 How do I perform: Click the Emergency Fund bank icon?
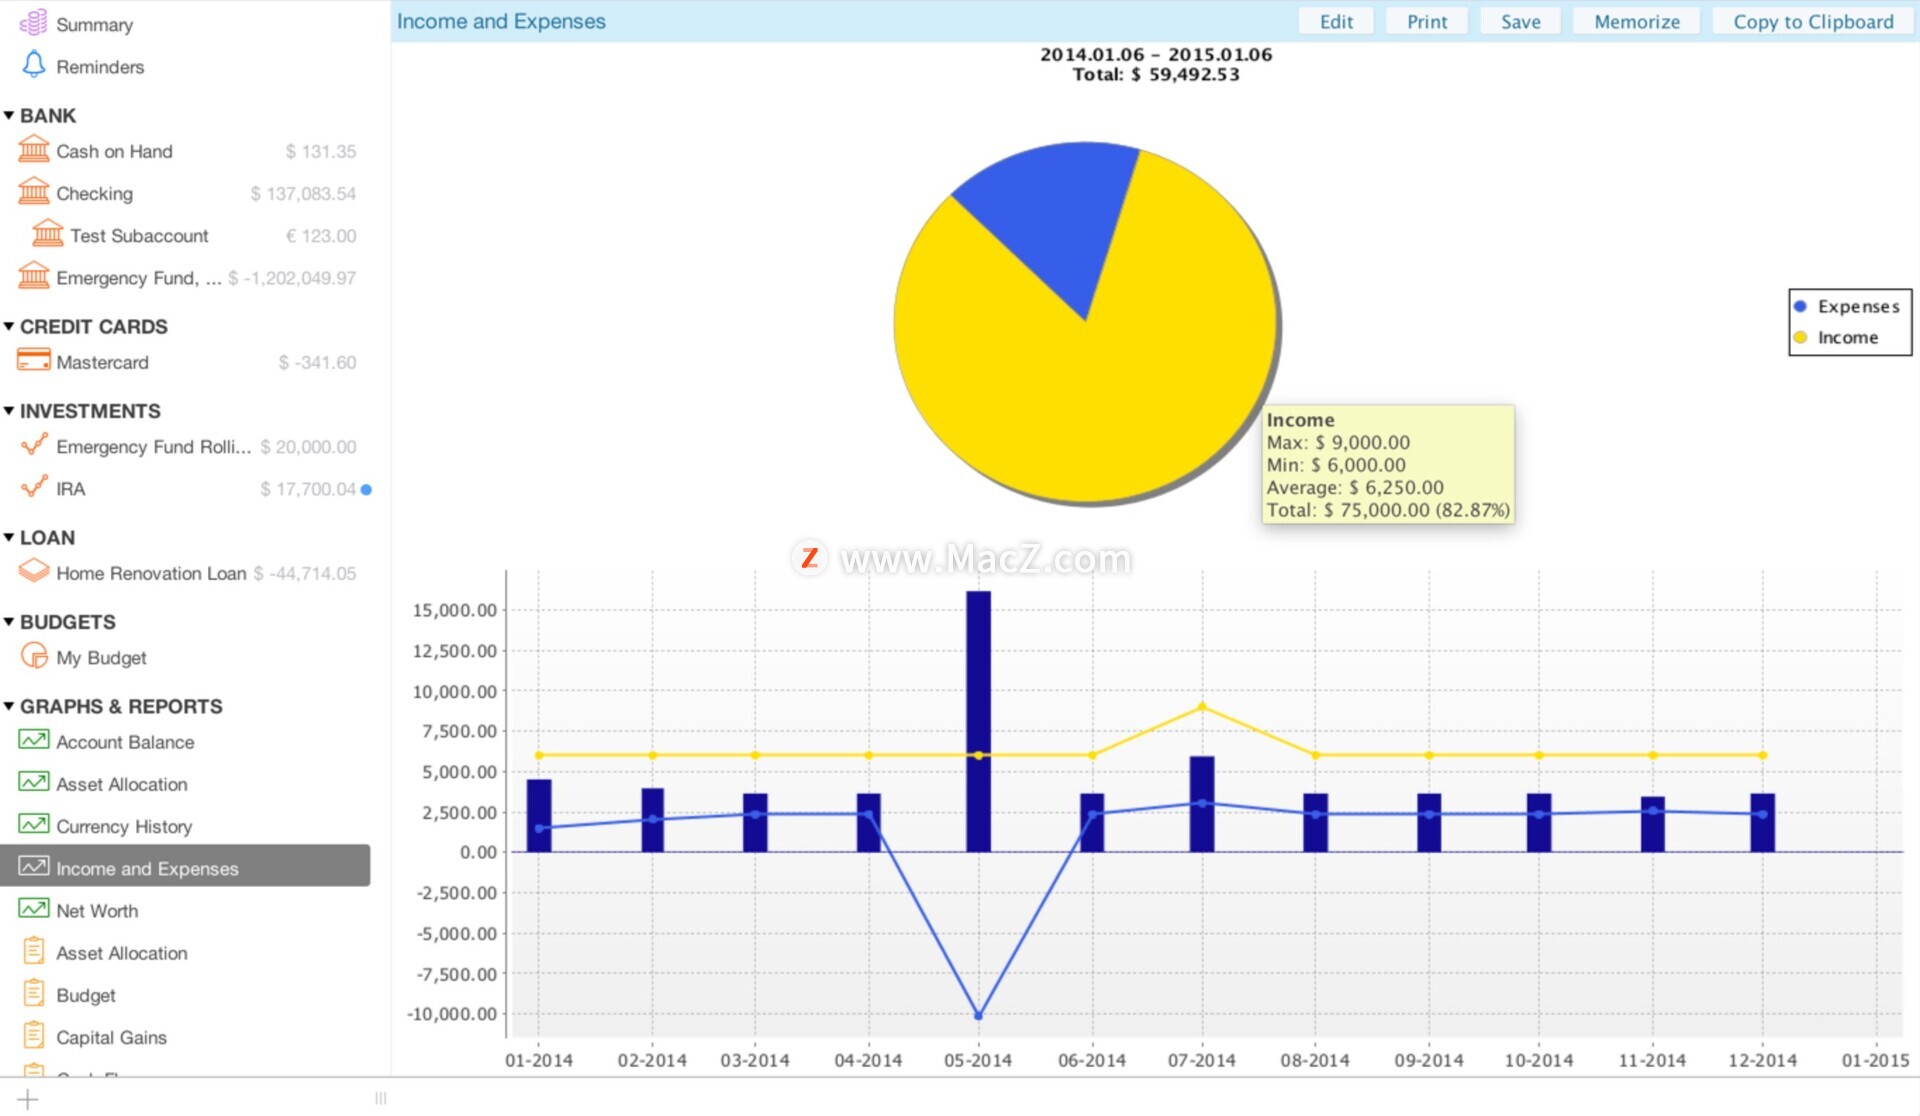click(34, 276)
